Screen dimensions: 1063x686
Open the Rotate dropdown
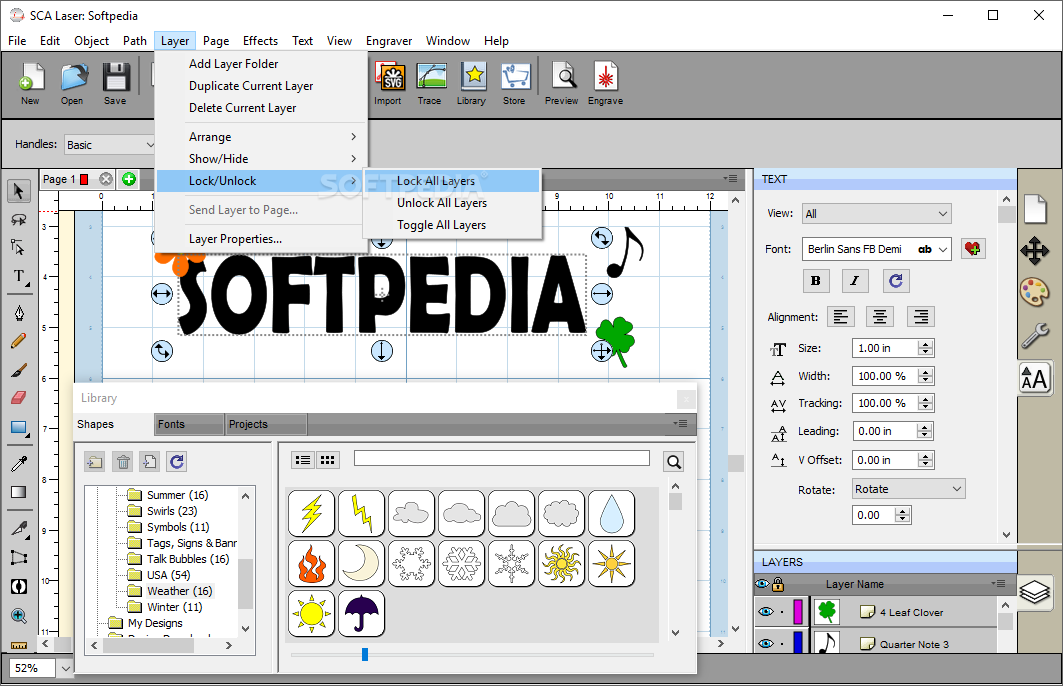pos(908,489)
